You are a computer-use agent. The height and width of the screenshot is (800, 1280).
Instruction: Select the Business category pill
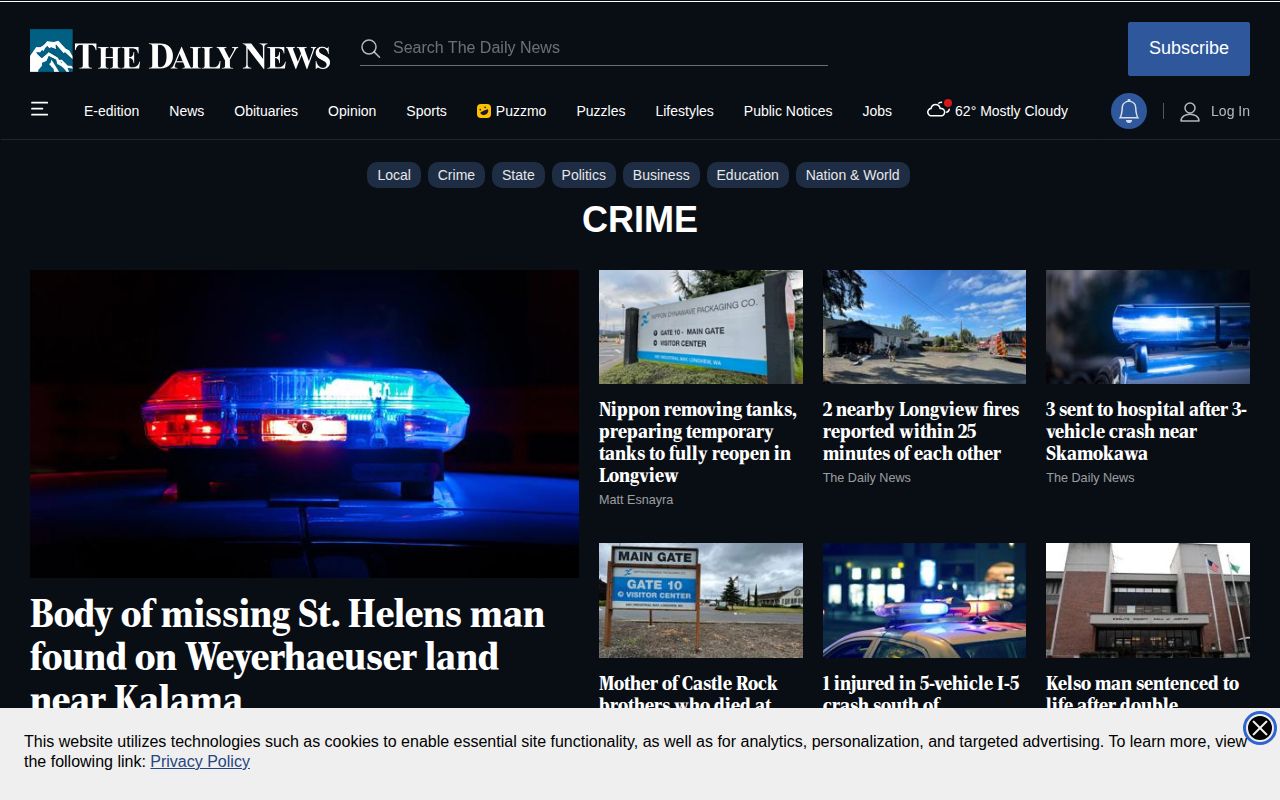click(661, 175)
